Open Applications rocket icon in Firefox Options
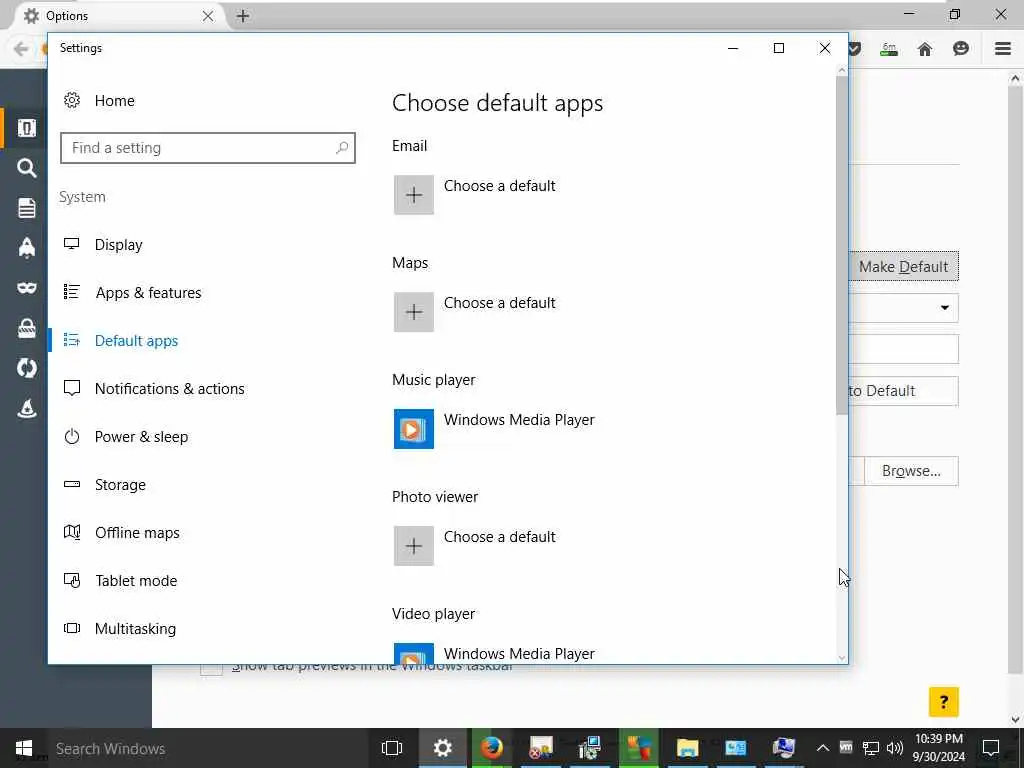 click(x=26, y=248)
